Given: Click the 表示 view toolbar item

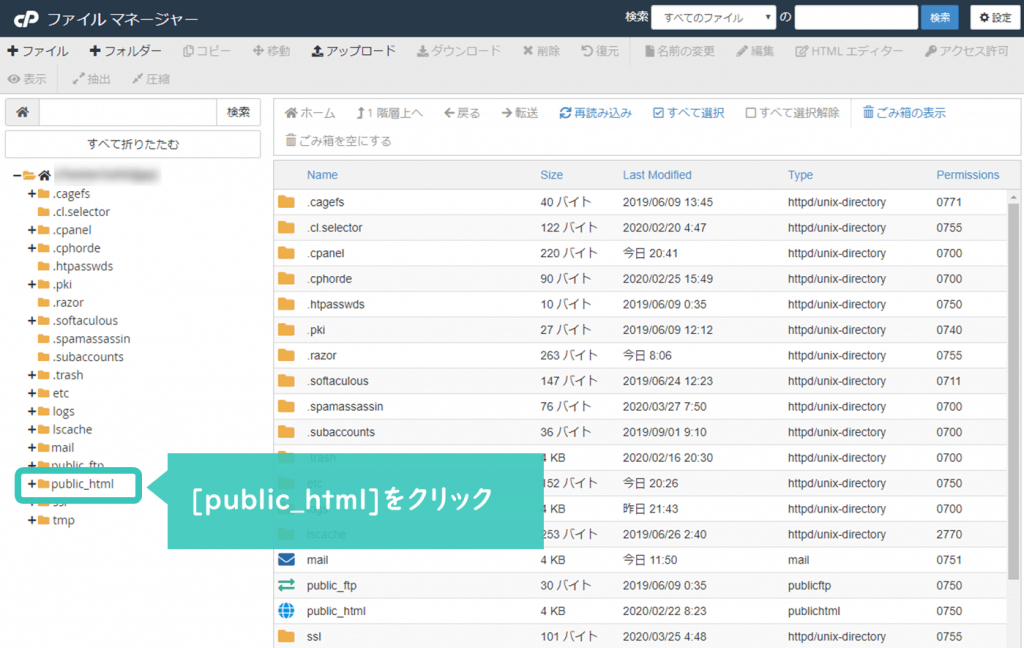Looking at the screenshot, I should click(x=27, y=79).
